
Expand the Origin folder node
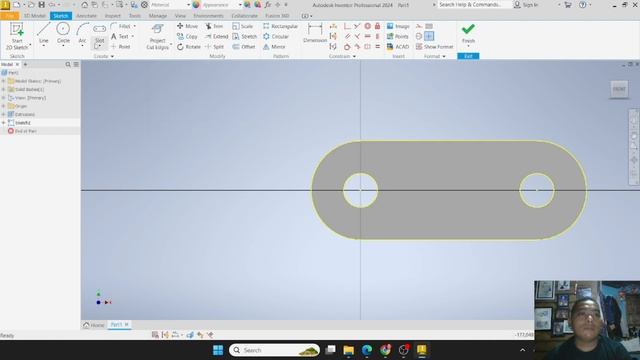(4, 106)
